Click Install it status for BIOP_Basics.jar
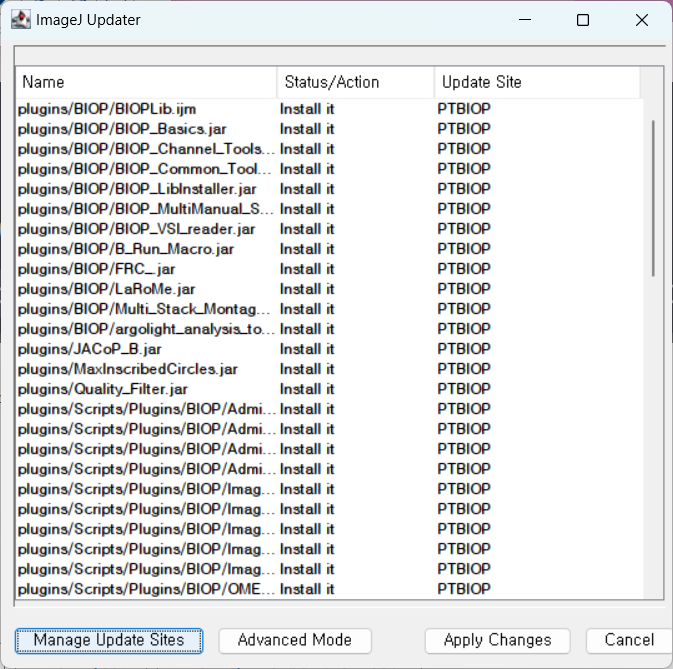 (307, 129)
